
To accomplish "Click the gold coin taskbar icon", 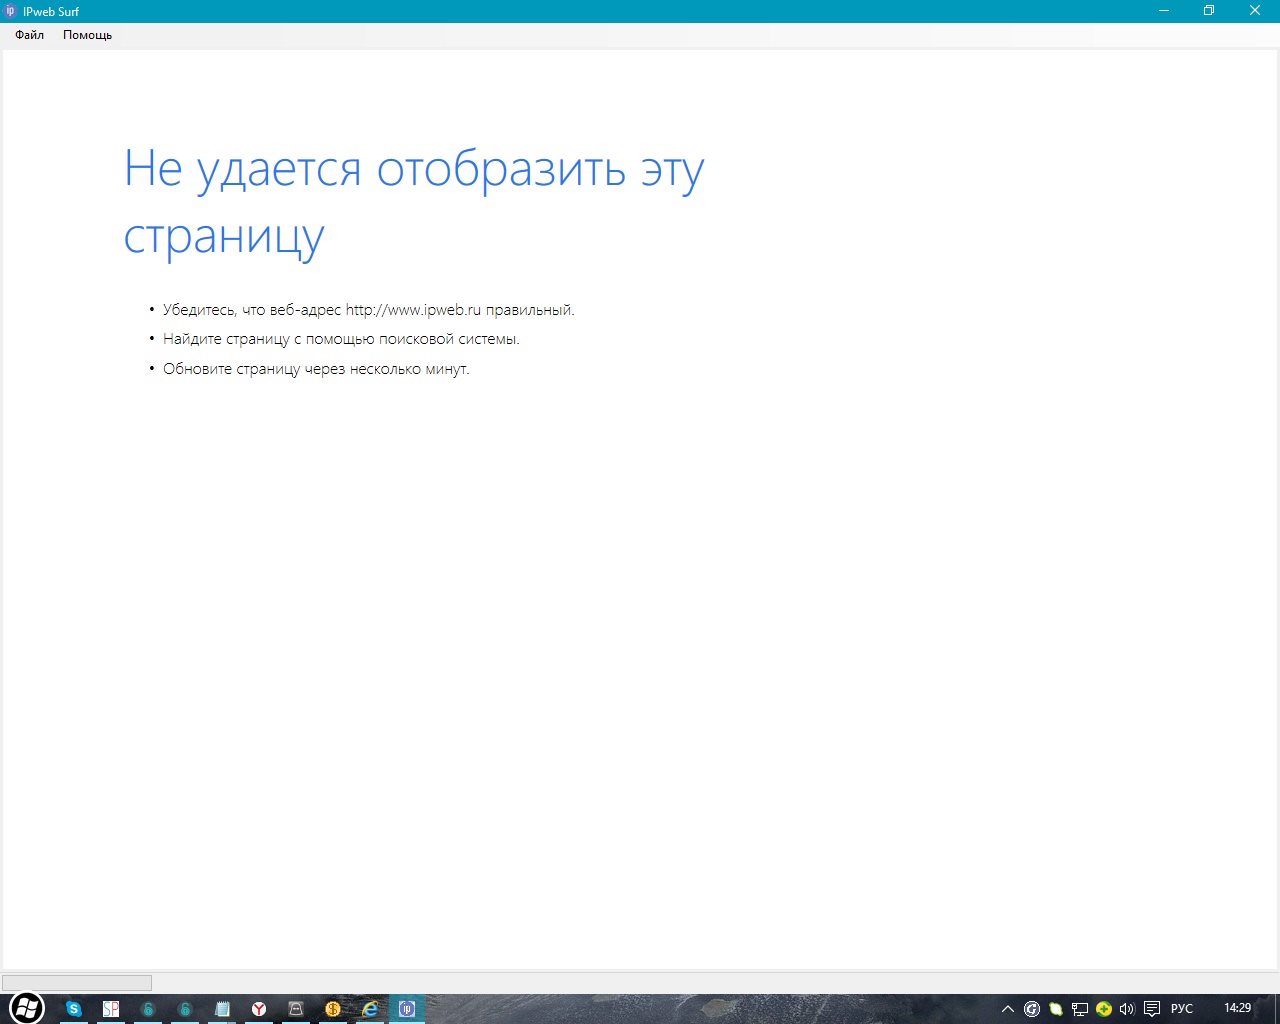I will (333, 1009).
